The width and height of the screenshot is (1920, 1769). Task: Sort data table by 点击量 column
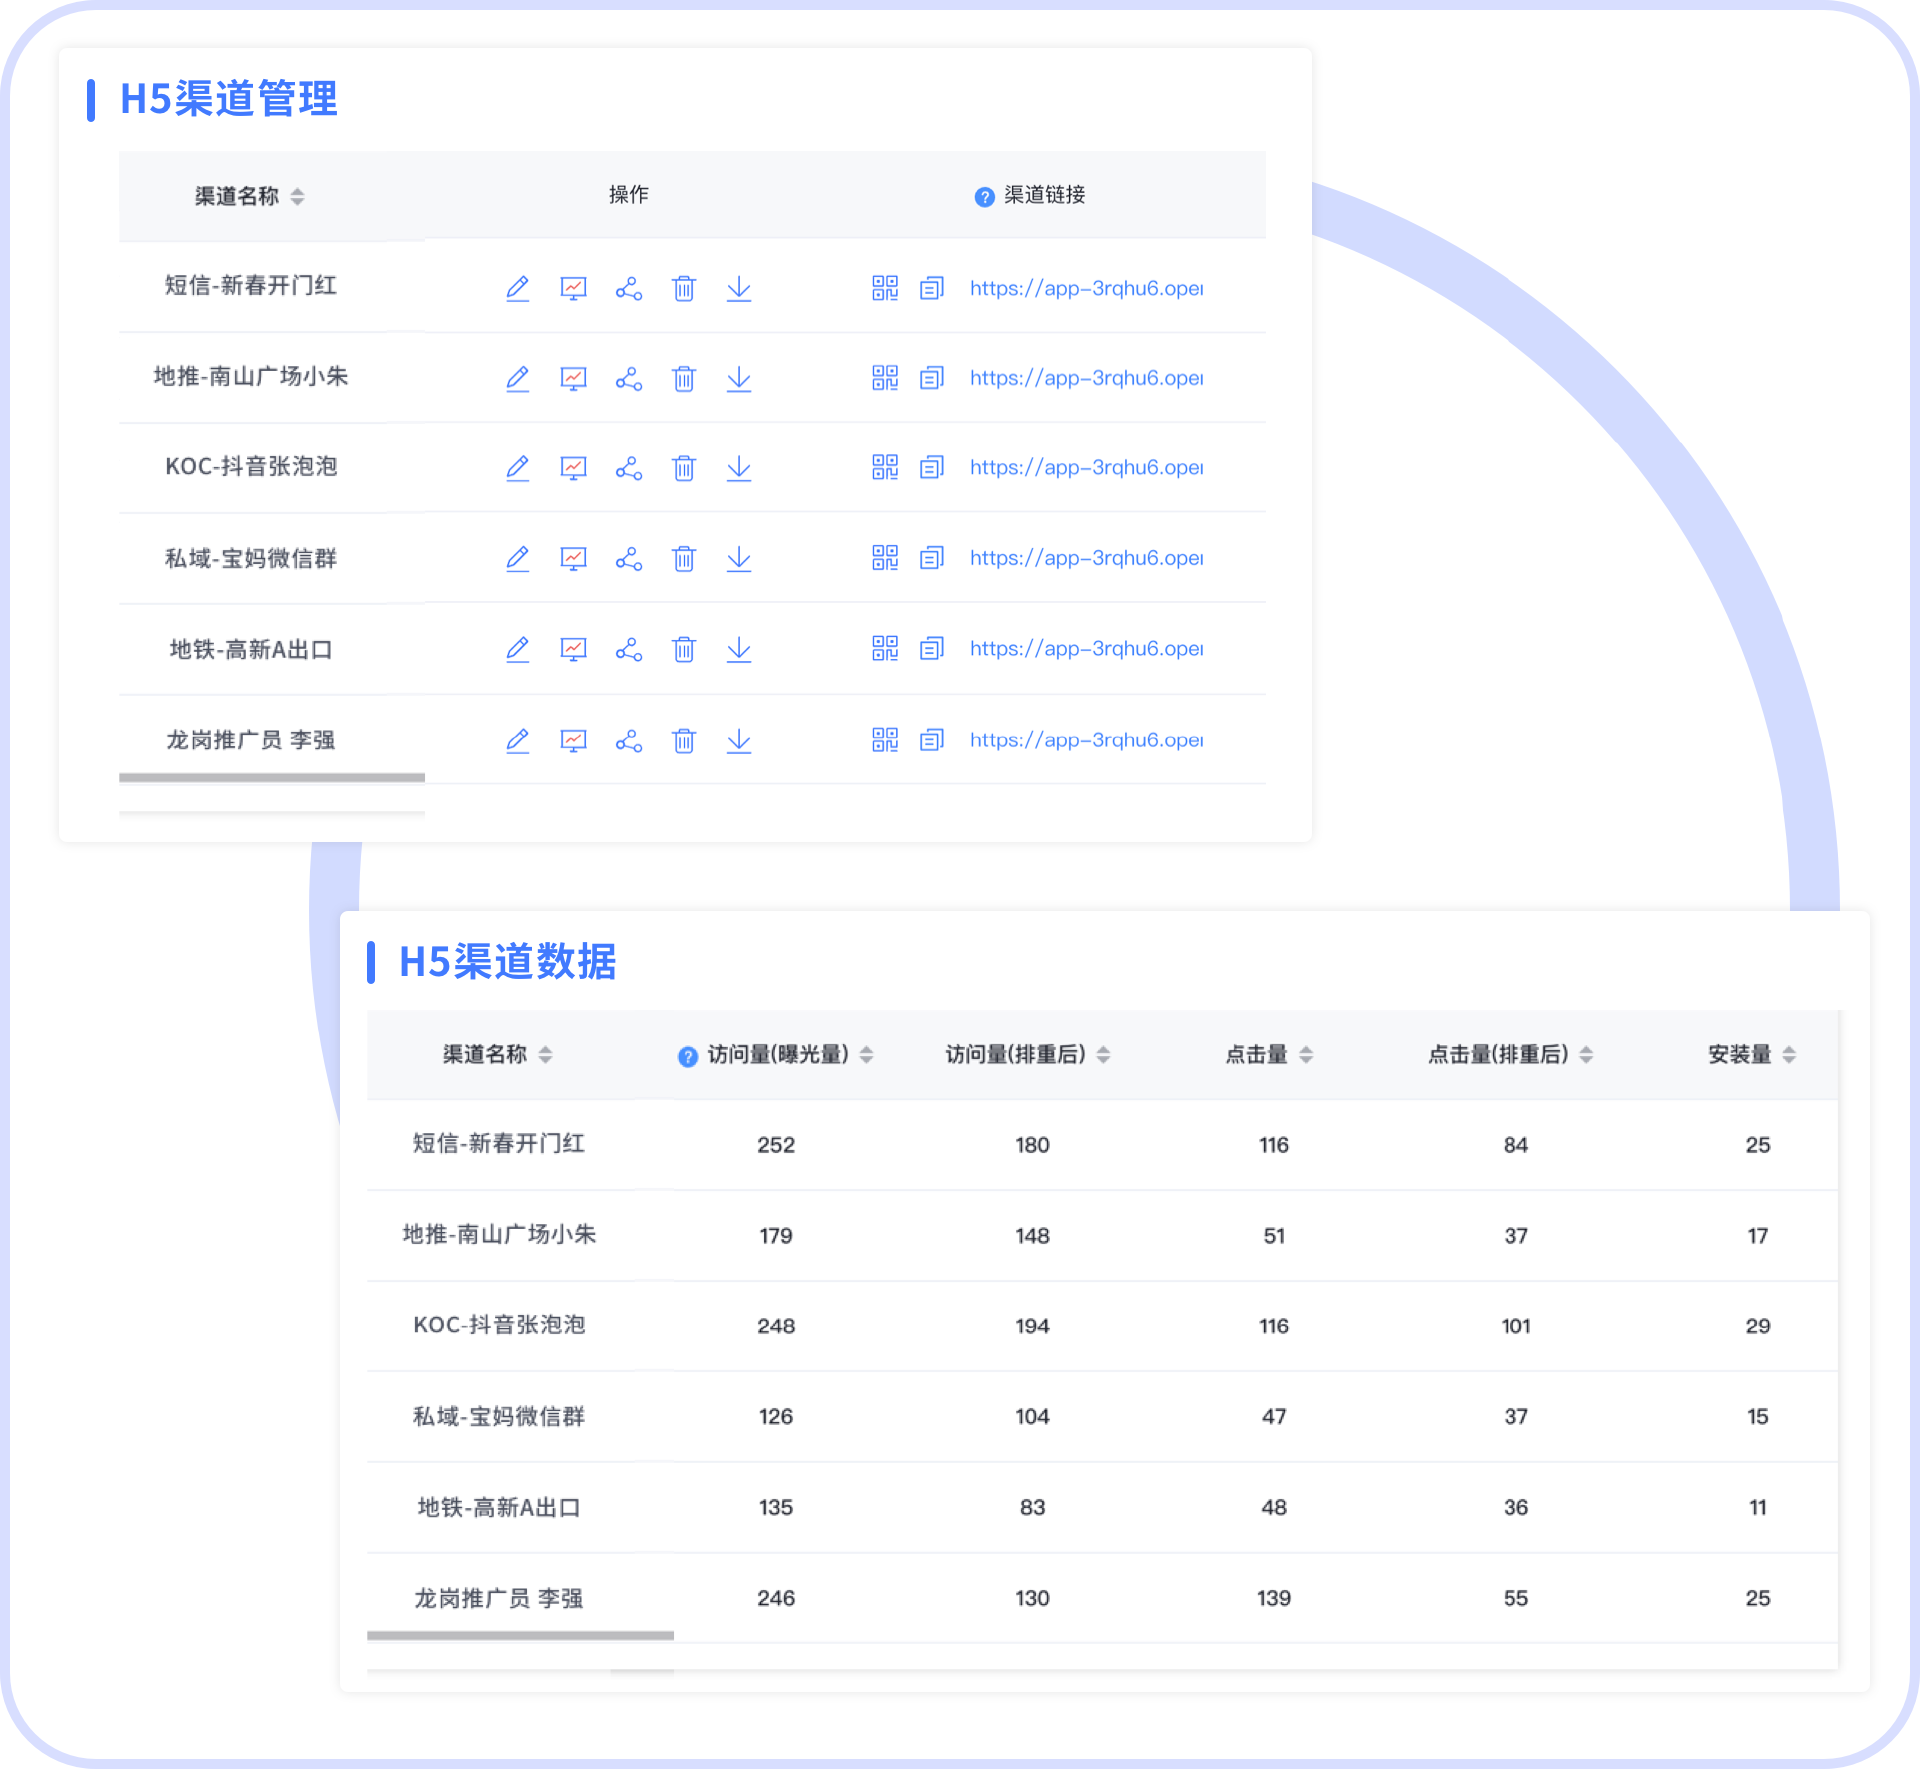[1306, 1055]
